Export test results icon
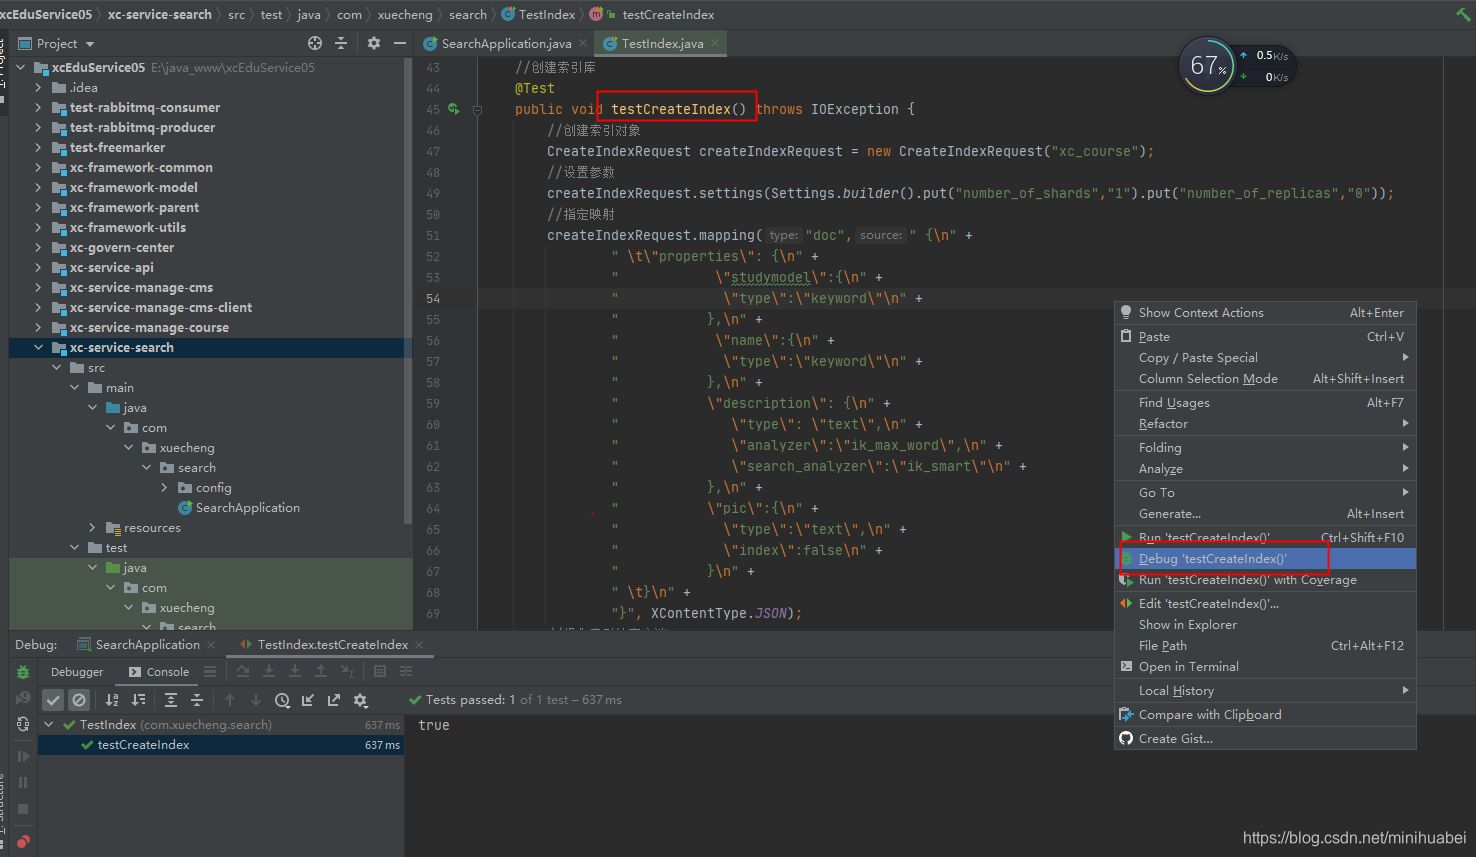Screen dimensions: 1476x857 (334, 700)
